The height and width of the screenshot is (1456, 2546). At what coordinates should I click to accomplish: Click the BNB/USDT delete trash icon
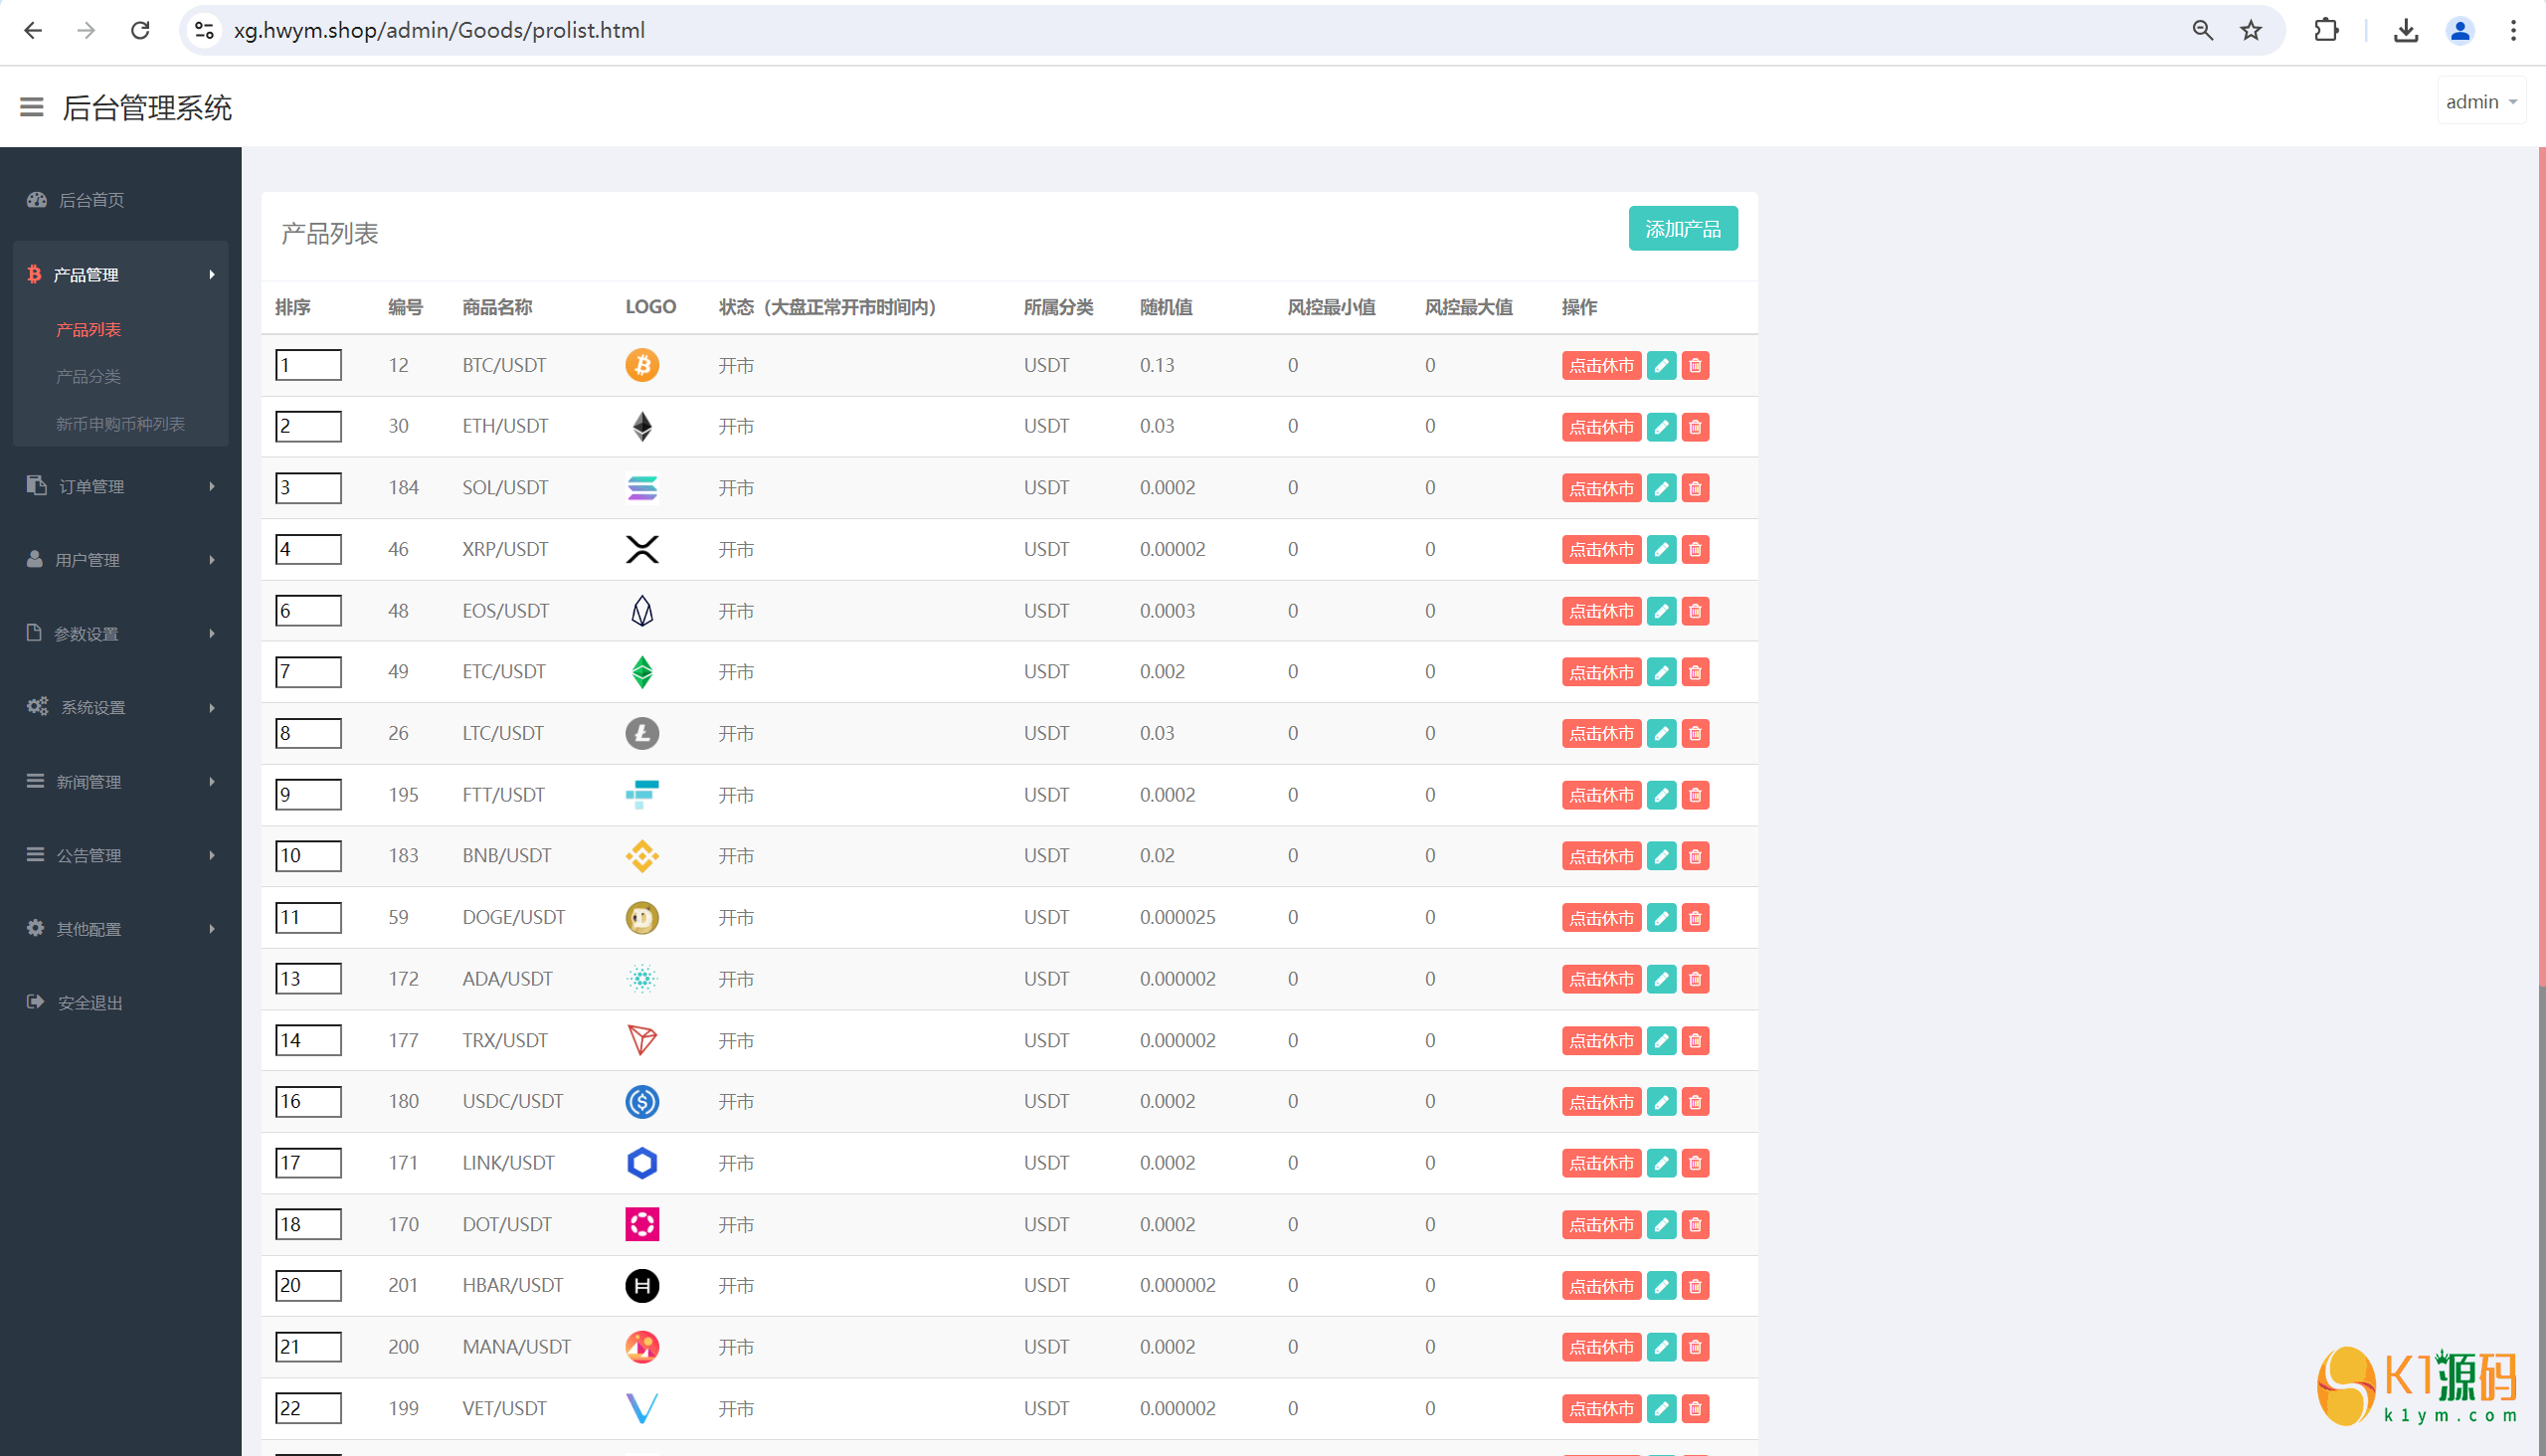(1693, 856)
